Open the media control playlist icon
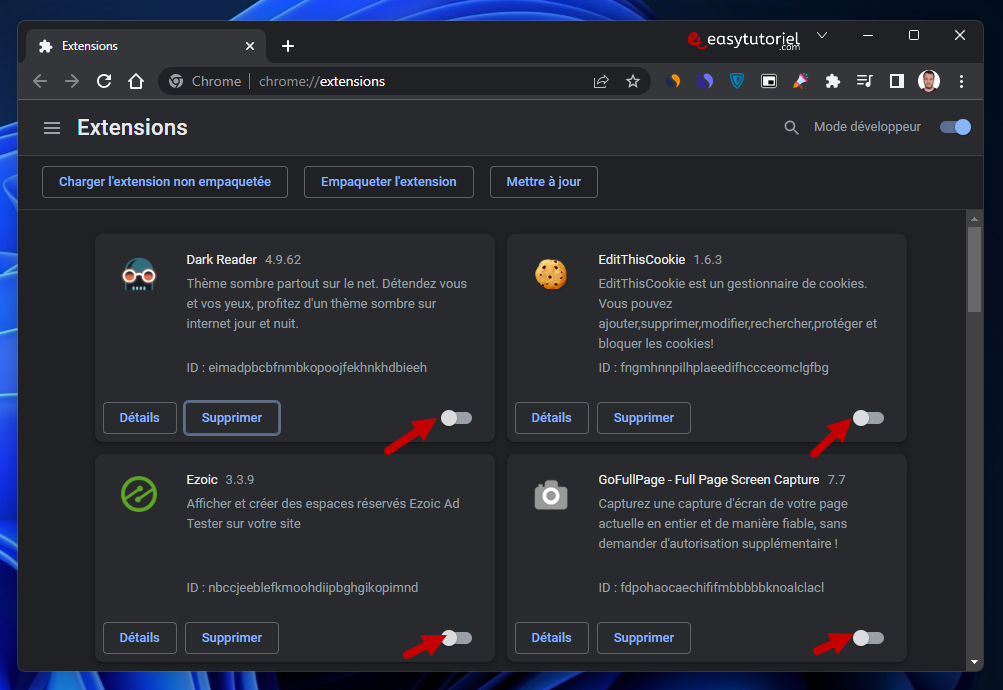Viewport: 1003px width, 690px height. tap(865, 81)
